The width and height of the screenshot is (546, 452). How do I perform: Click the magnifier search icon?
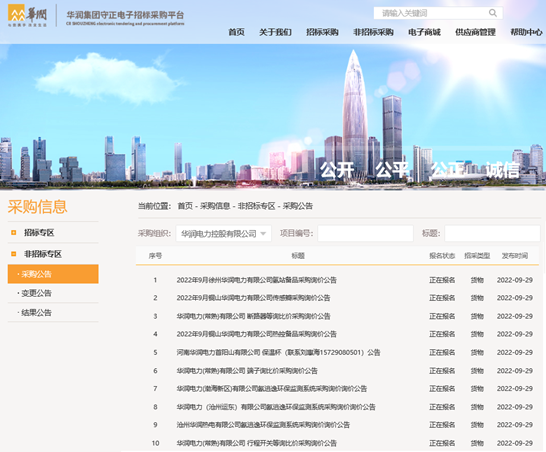pyautogui.click(x=493, y=13)
